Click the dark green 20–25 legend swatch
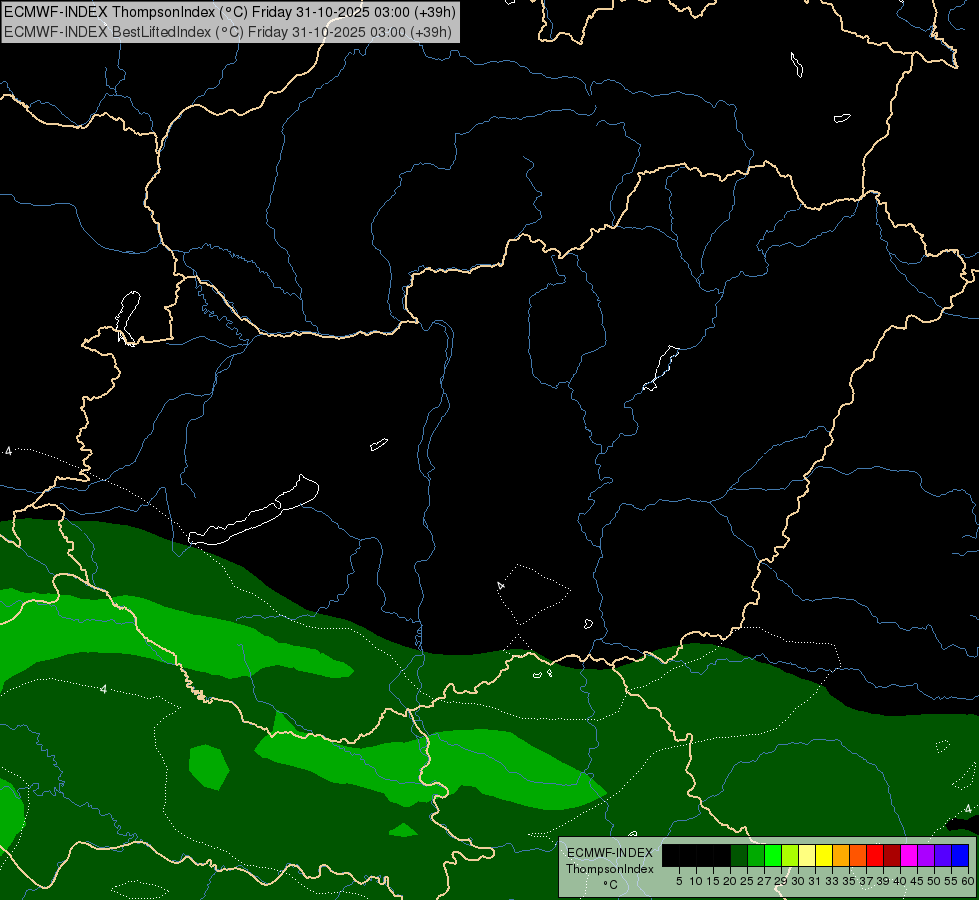 tap(739, 855)
